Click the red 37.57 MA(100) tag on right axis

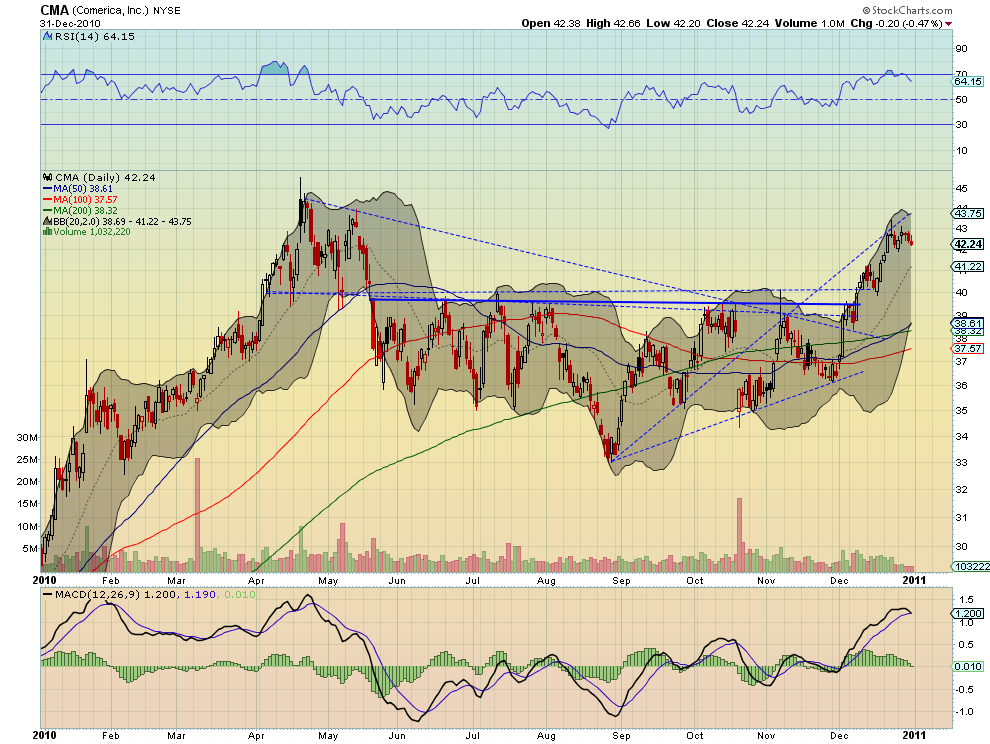(x=968, y=348)
